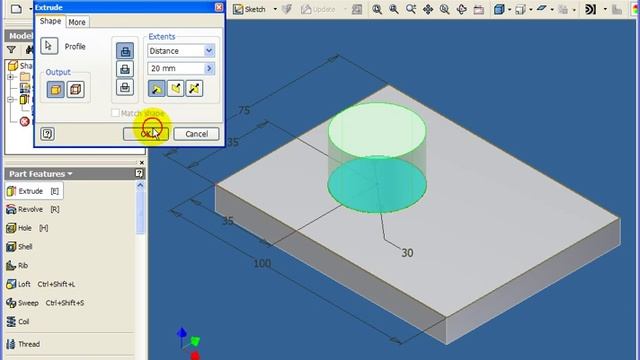
Task: Select the Coil tool
Action: click(x=18, y=322)
